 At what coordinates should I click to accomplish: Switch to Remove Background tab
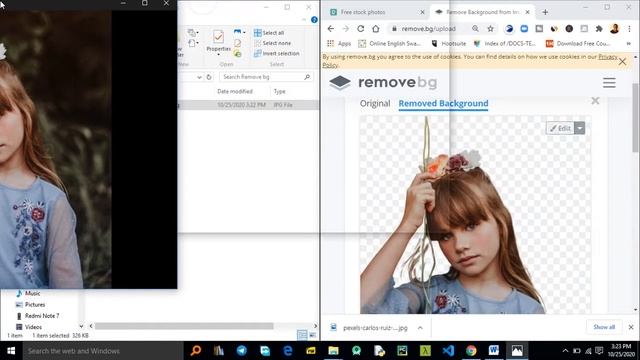pos(482,12)
